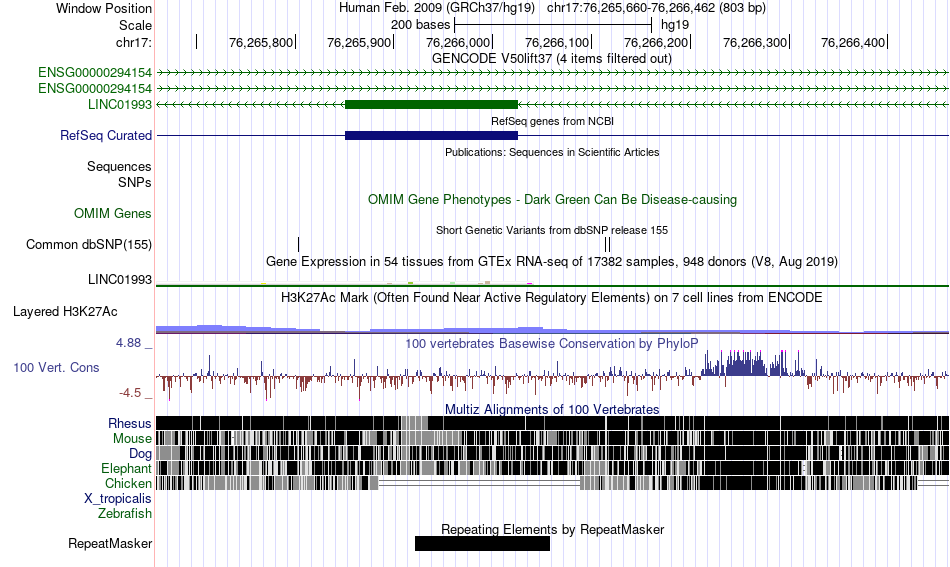Viewport: 950px width, 567px height.
Task: Click the Rhesus alignment row label
Action: [130, 423]
